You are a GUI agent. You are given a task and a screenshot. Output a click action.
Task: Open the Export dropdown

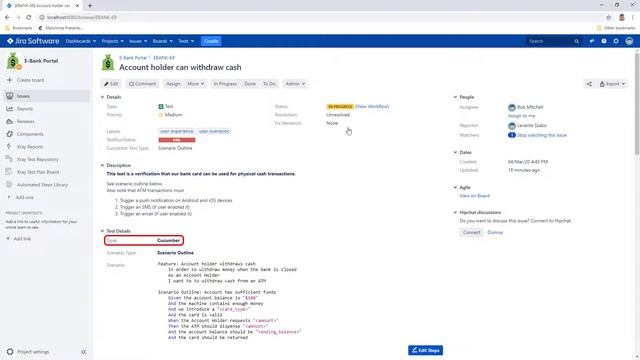[x=612, y=84]
